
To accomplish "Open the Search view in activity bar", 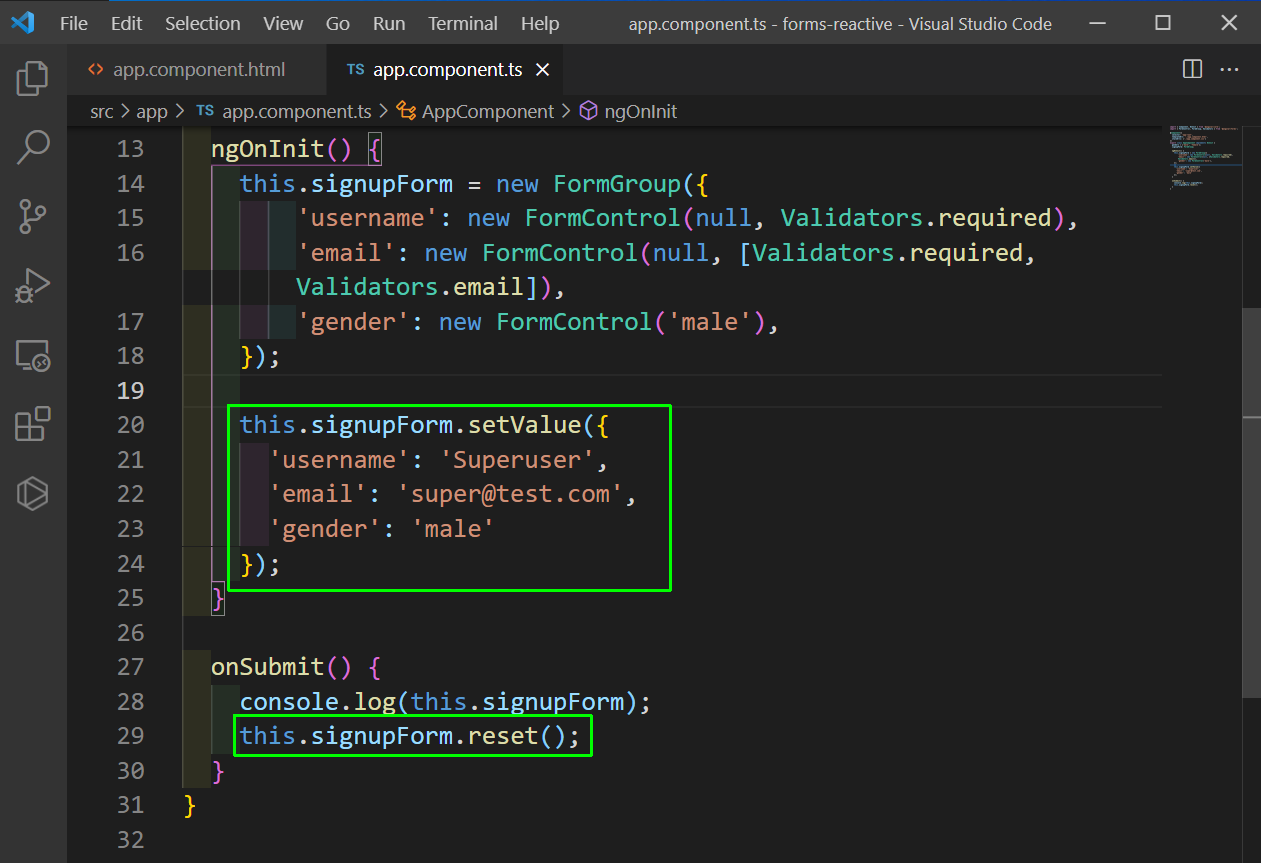I will tap(33, 147).
